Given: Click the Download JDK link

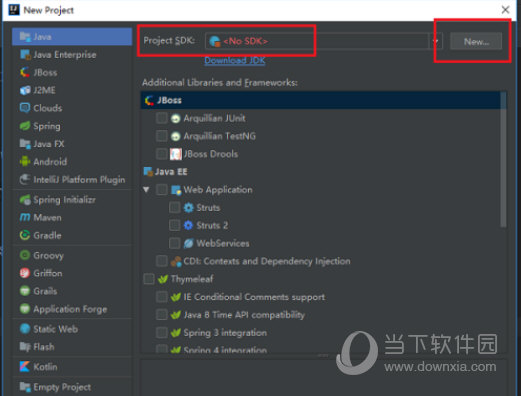Looking at the screenshot, I should point(235,60).
